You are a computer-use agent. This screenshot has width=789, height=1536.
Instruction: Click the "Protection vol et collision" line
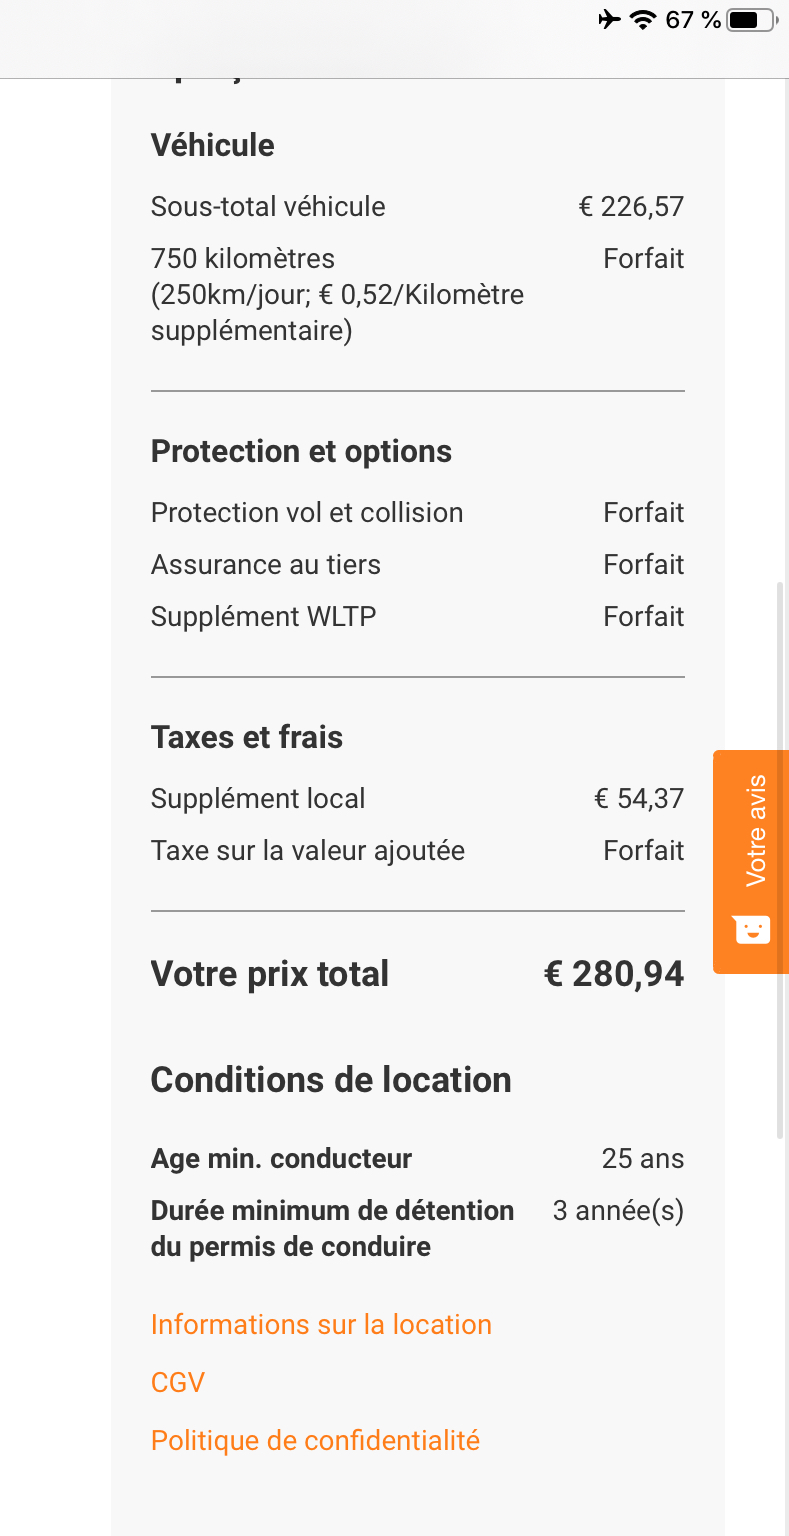point(307,513)
